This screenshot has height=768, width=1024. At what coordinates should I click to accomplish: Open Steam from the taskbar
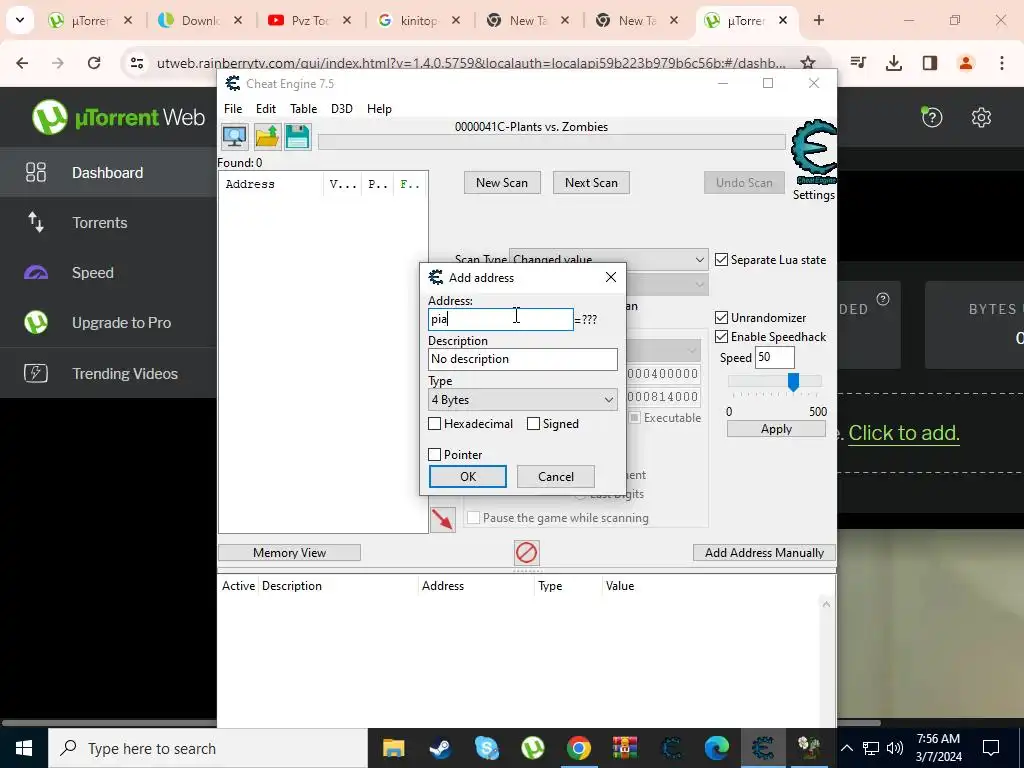coord(440,748)
